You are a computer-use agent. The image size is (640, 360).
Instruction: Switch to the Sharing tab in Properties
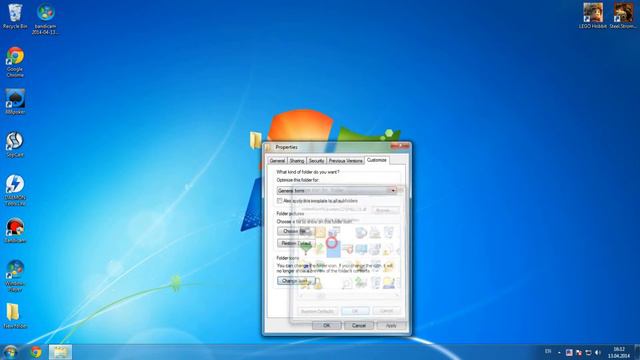[297, 160]
